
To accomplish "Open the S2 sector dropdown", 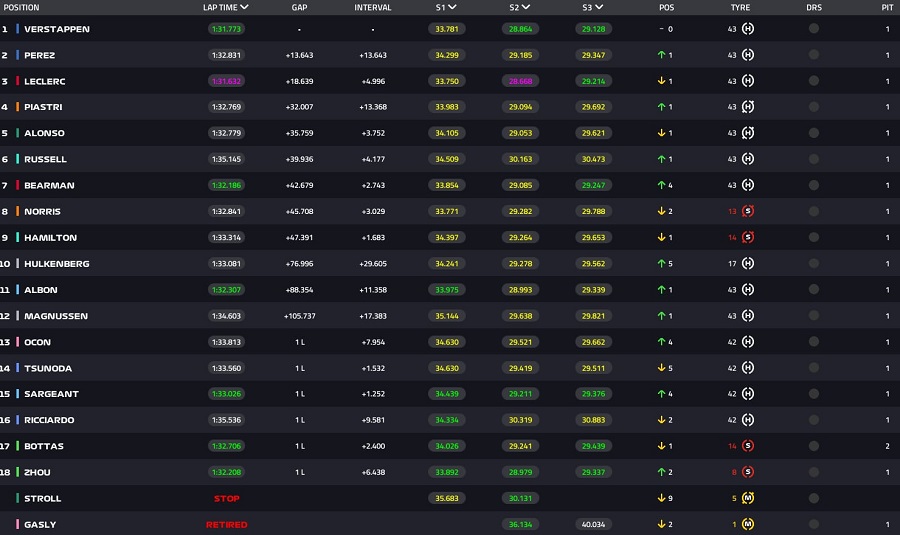I will tap(526, 7).
